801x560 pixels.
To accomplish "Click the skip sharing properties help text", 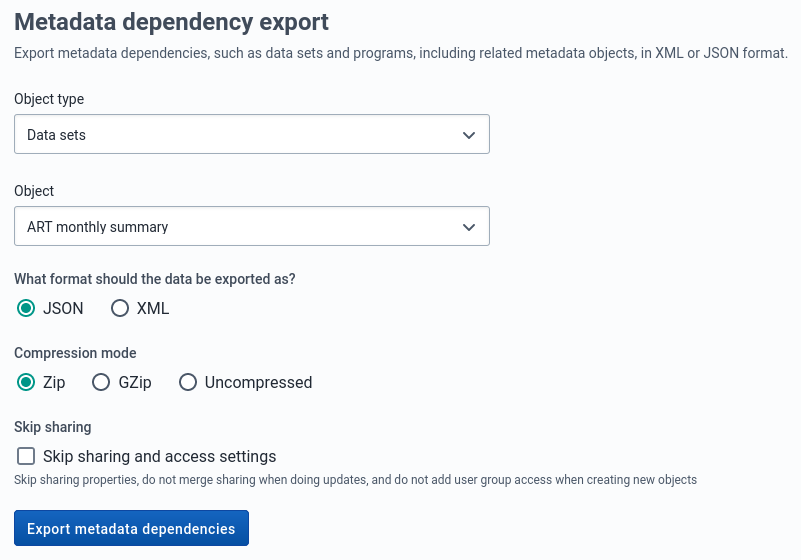I will (x=355, y=480).
